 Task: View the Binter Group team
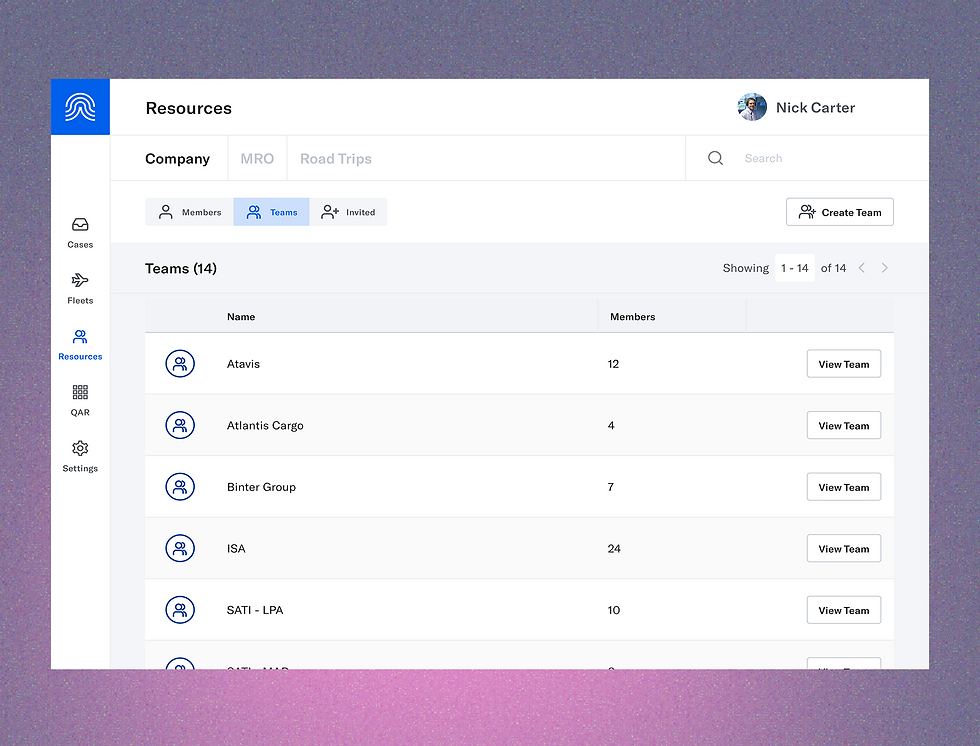(x=843, y=487)
